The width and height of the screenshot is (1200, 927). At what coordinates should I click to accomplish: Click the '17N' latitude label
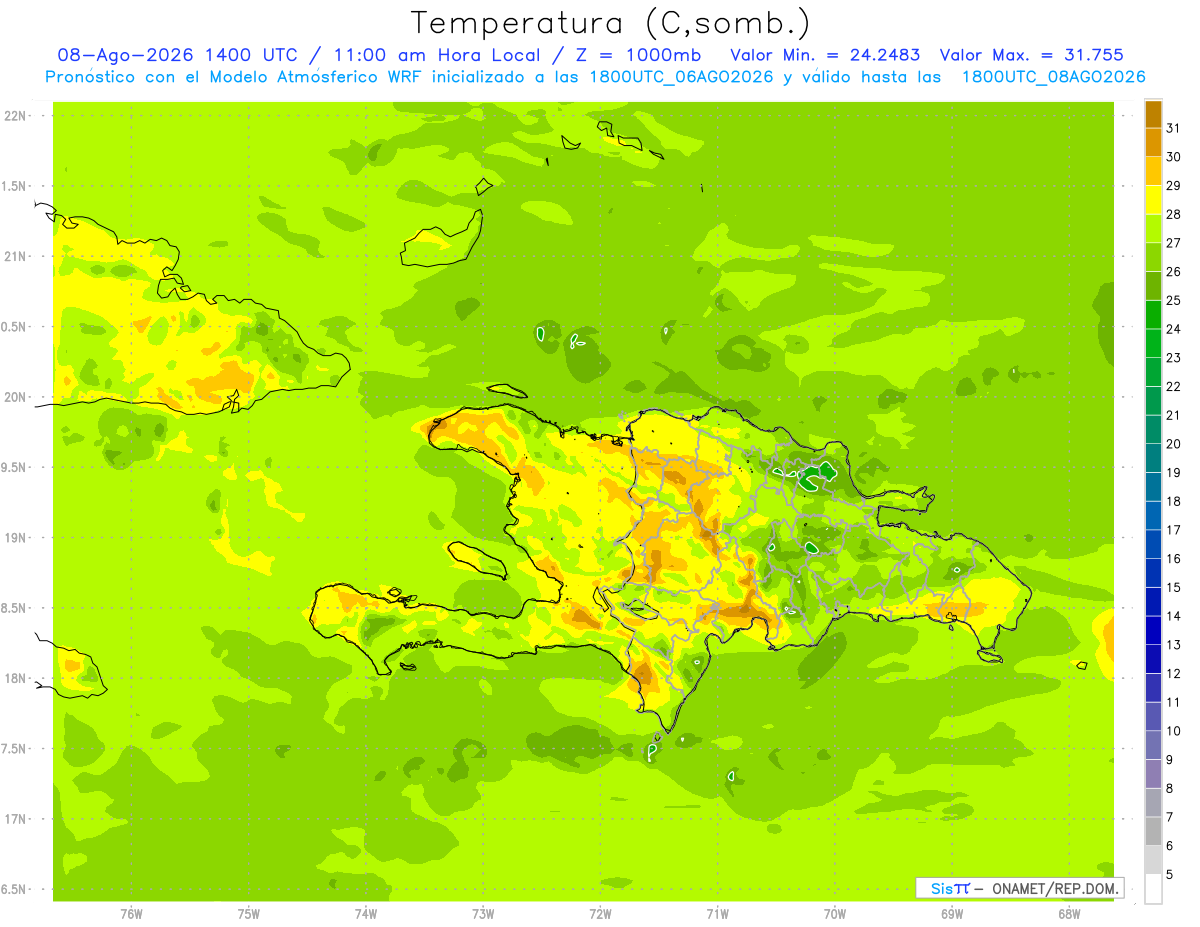click(15, 819)
